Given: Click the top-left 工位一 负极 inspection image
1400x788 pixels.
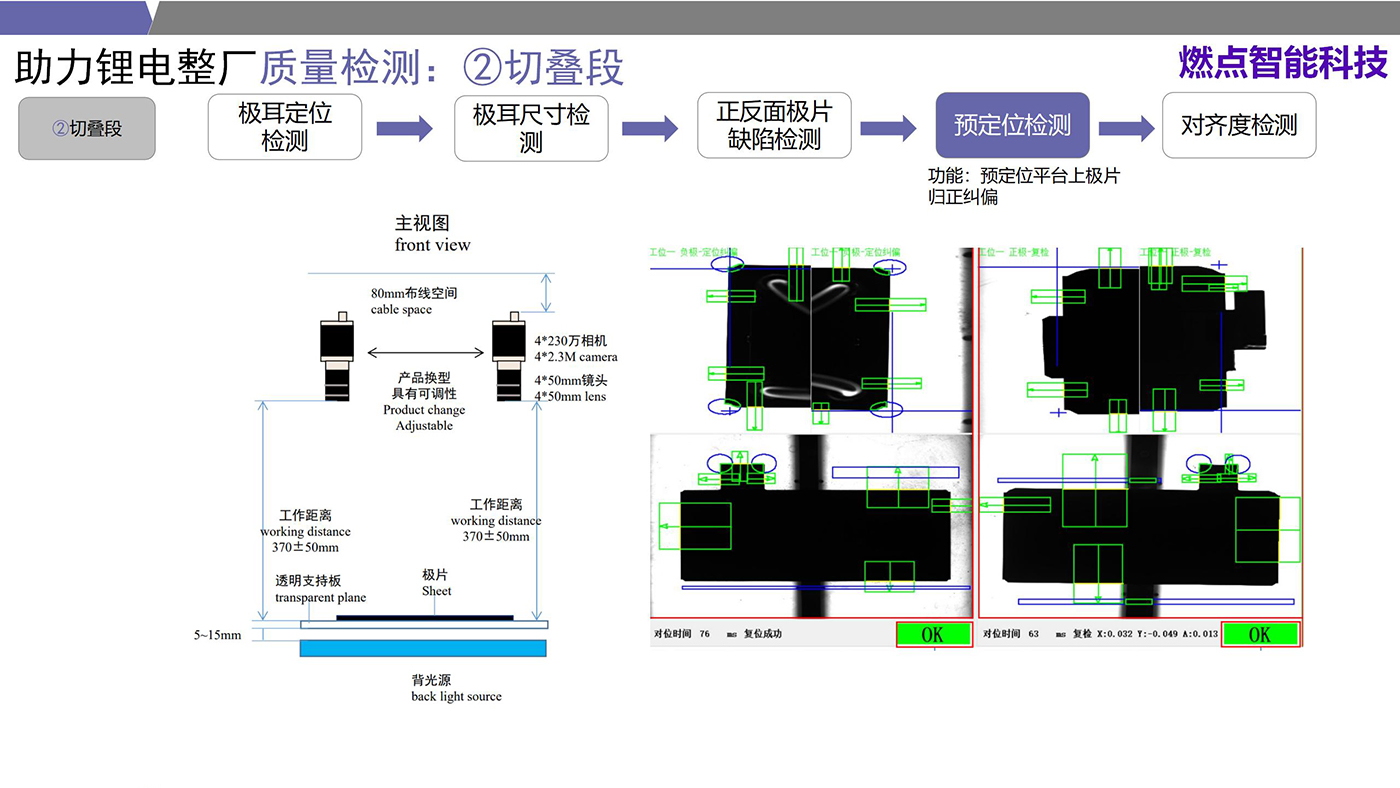Looking at the screenshot, I should (x=809, y=340).
